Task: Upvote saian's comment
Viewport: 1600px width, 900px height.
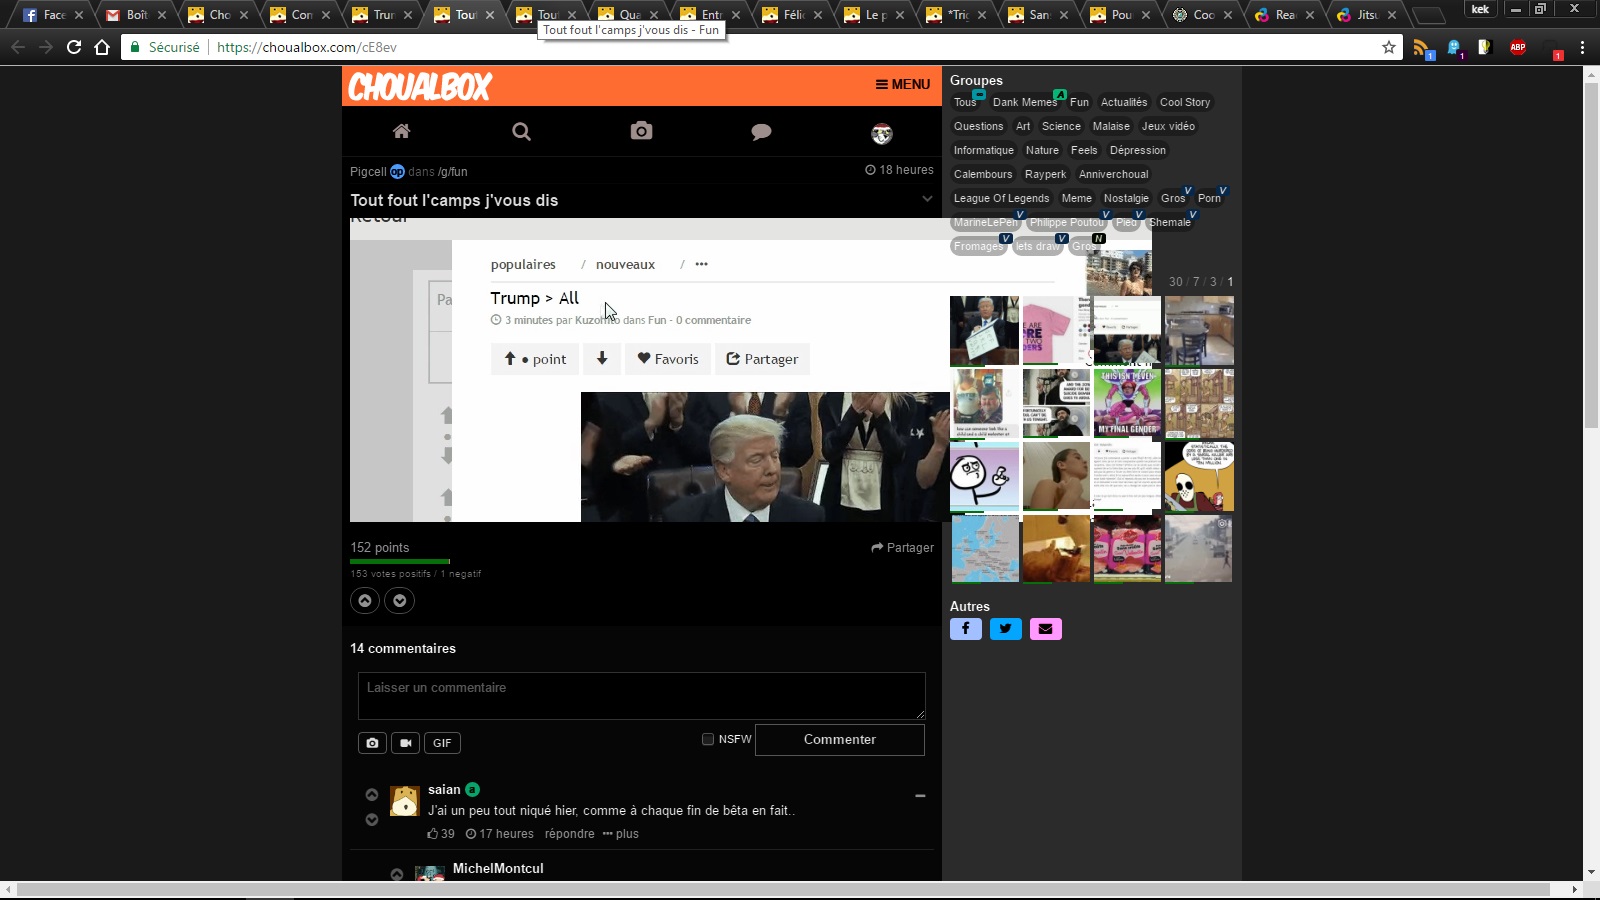Action: coord(372,795)
